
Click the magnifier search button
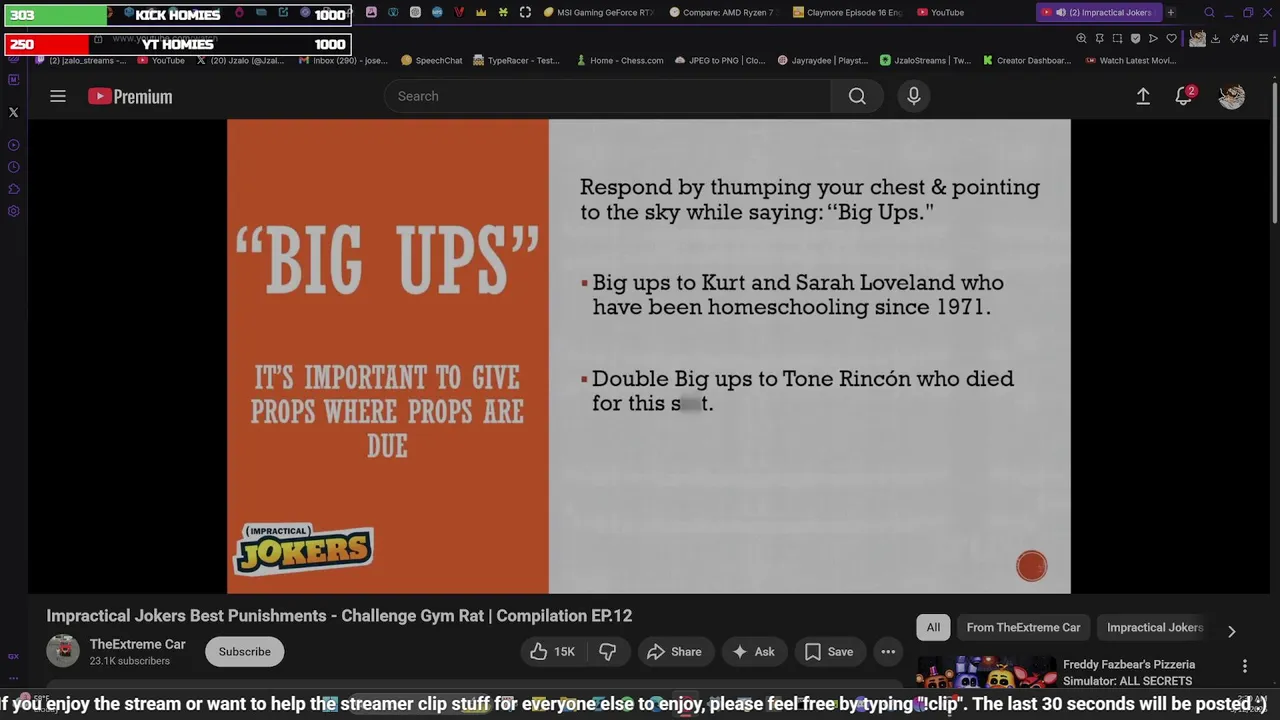coord(857,96)
